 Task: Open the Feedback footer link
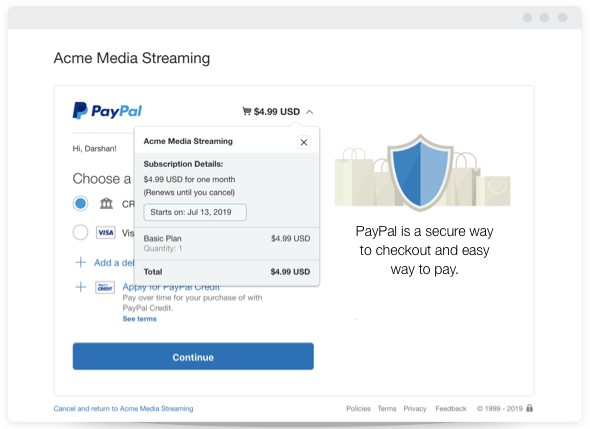(451, 408)
